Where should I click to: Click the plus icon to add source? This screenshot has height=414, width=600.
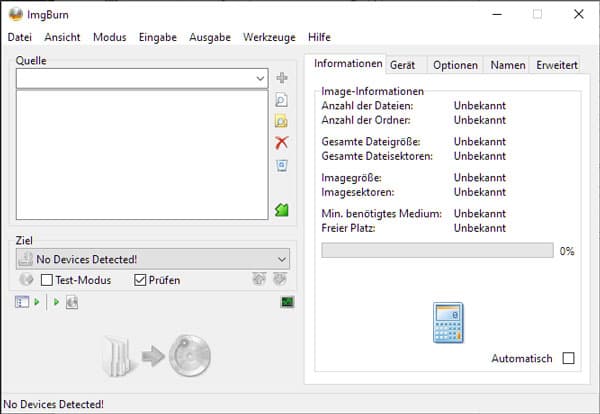coord(282,78)
